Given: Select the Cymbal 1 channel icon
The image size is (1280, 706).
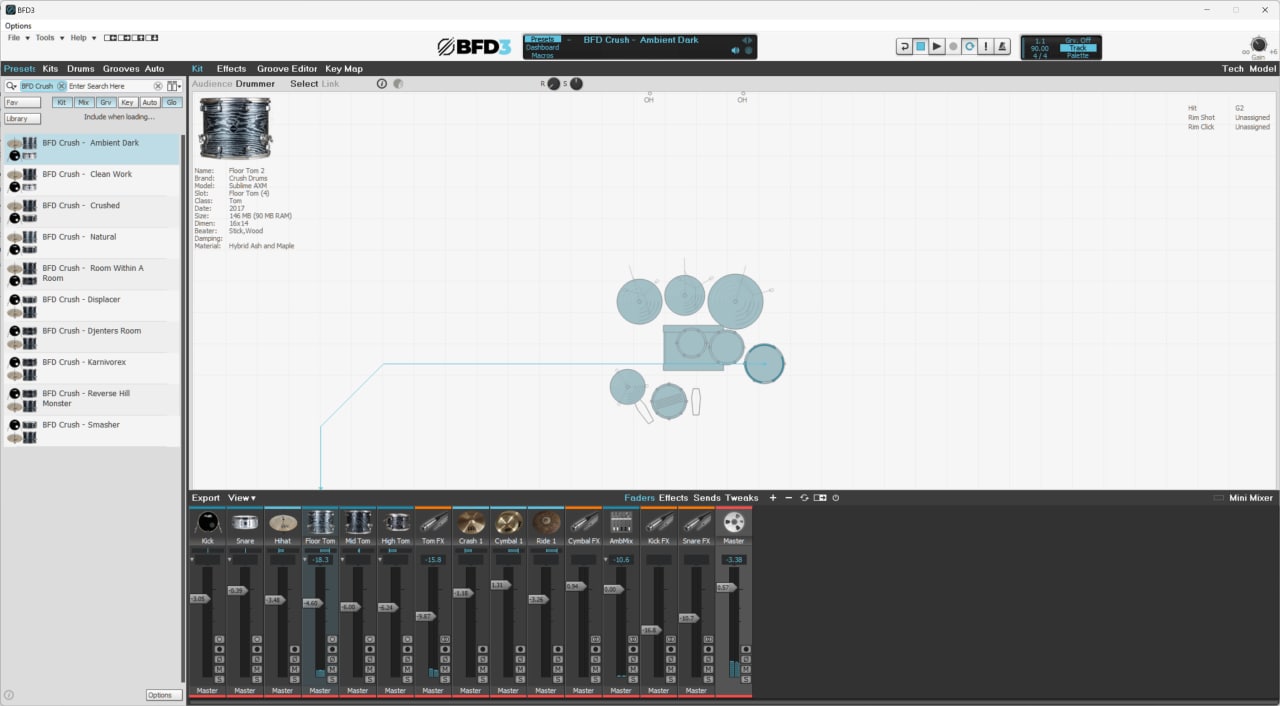Looking at the screenshot, I should pyautogui.click(x=508, y=522).
